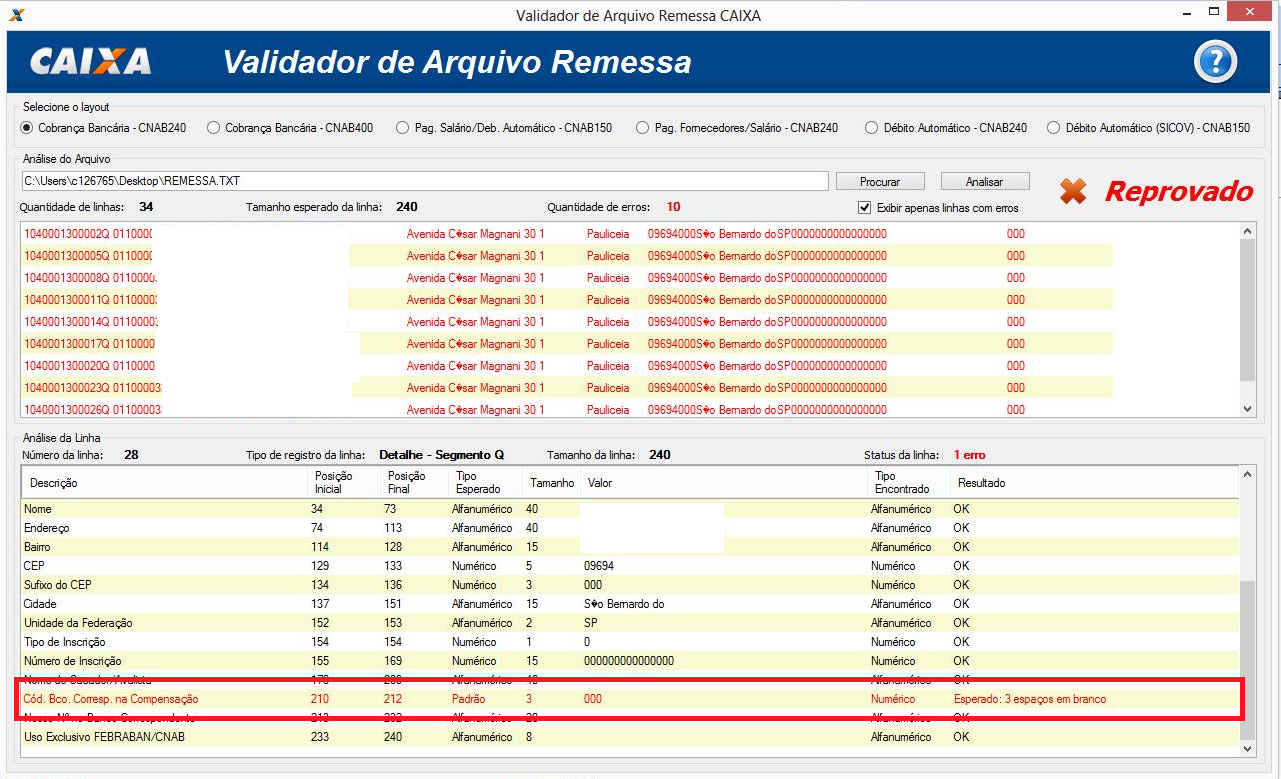Image resolution: width=1281 pixels, height=779 pixels.
Task: Click 'Detalhe - Segmento Q' record type text
Action: (x=441, y=454)
